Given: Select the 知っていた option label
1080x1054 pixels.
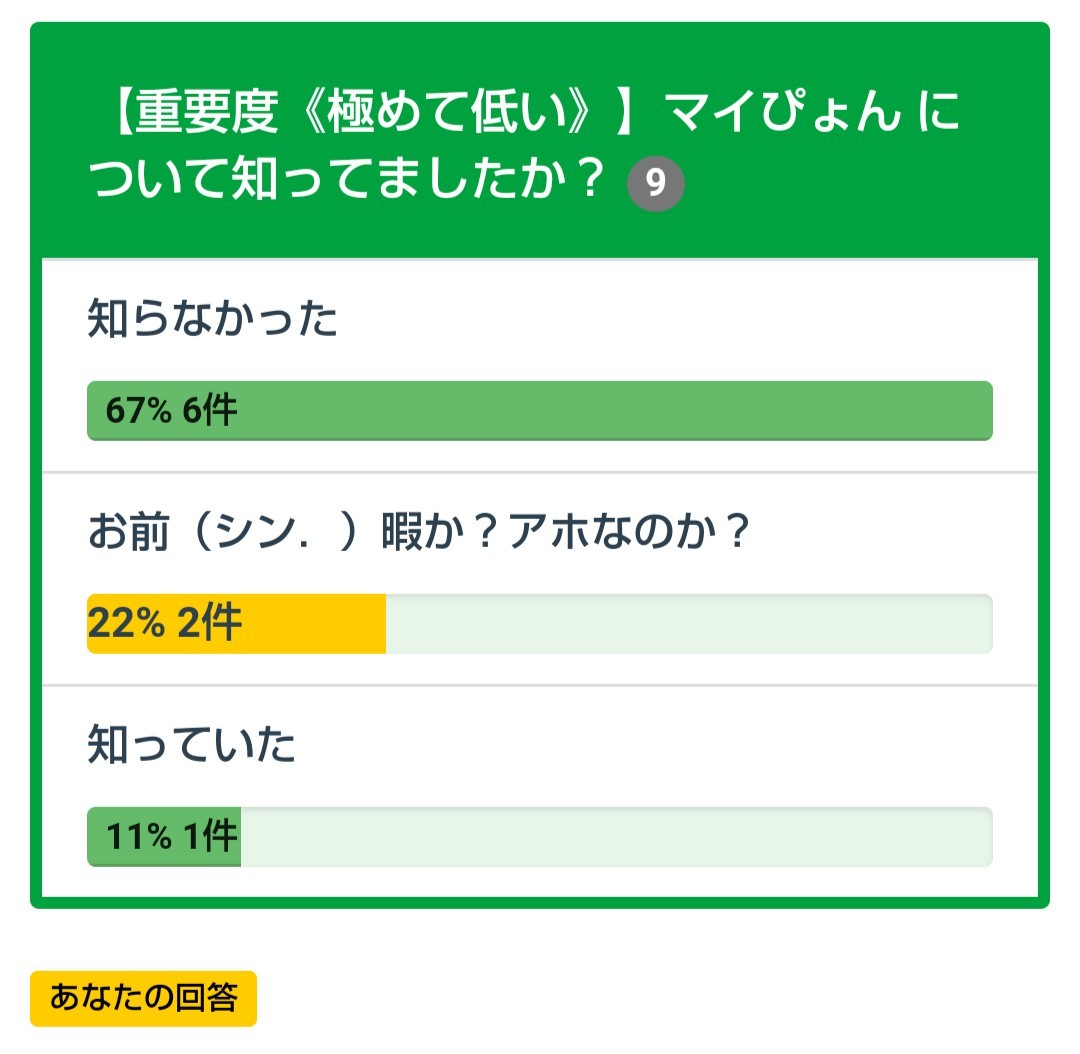Looking at the screenshot, I should (x=191, y=746).
